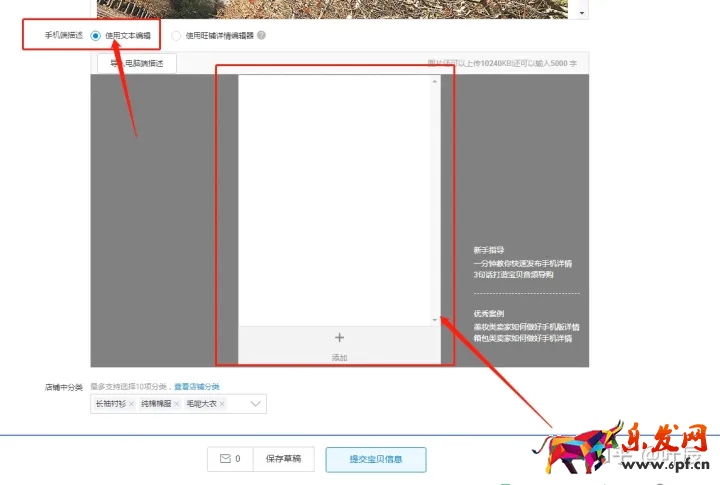Click the envelope message icon

(223, 459)
